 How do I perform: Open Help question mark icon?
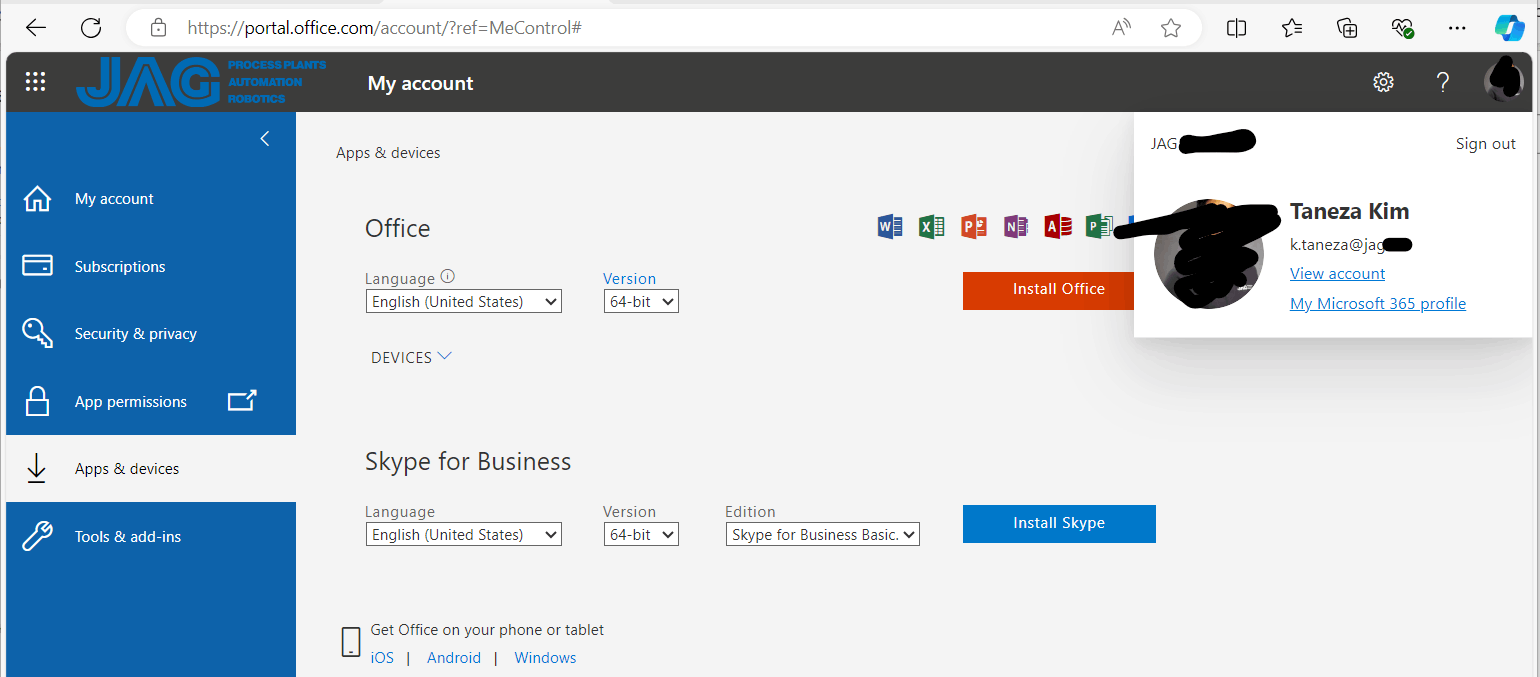pos(1442,82)
